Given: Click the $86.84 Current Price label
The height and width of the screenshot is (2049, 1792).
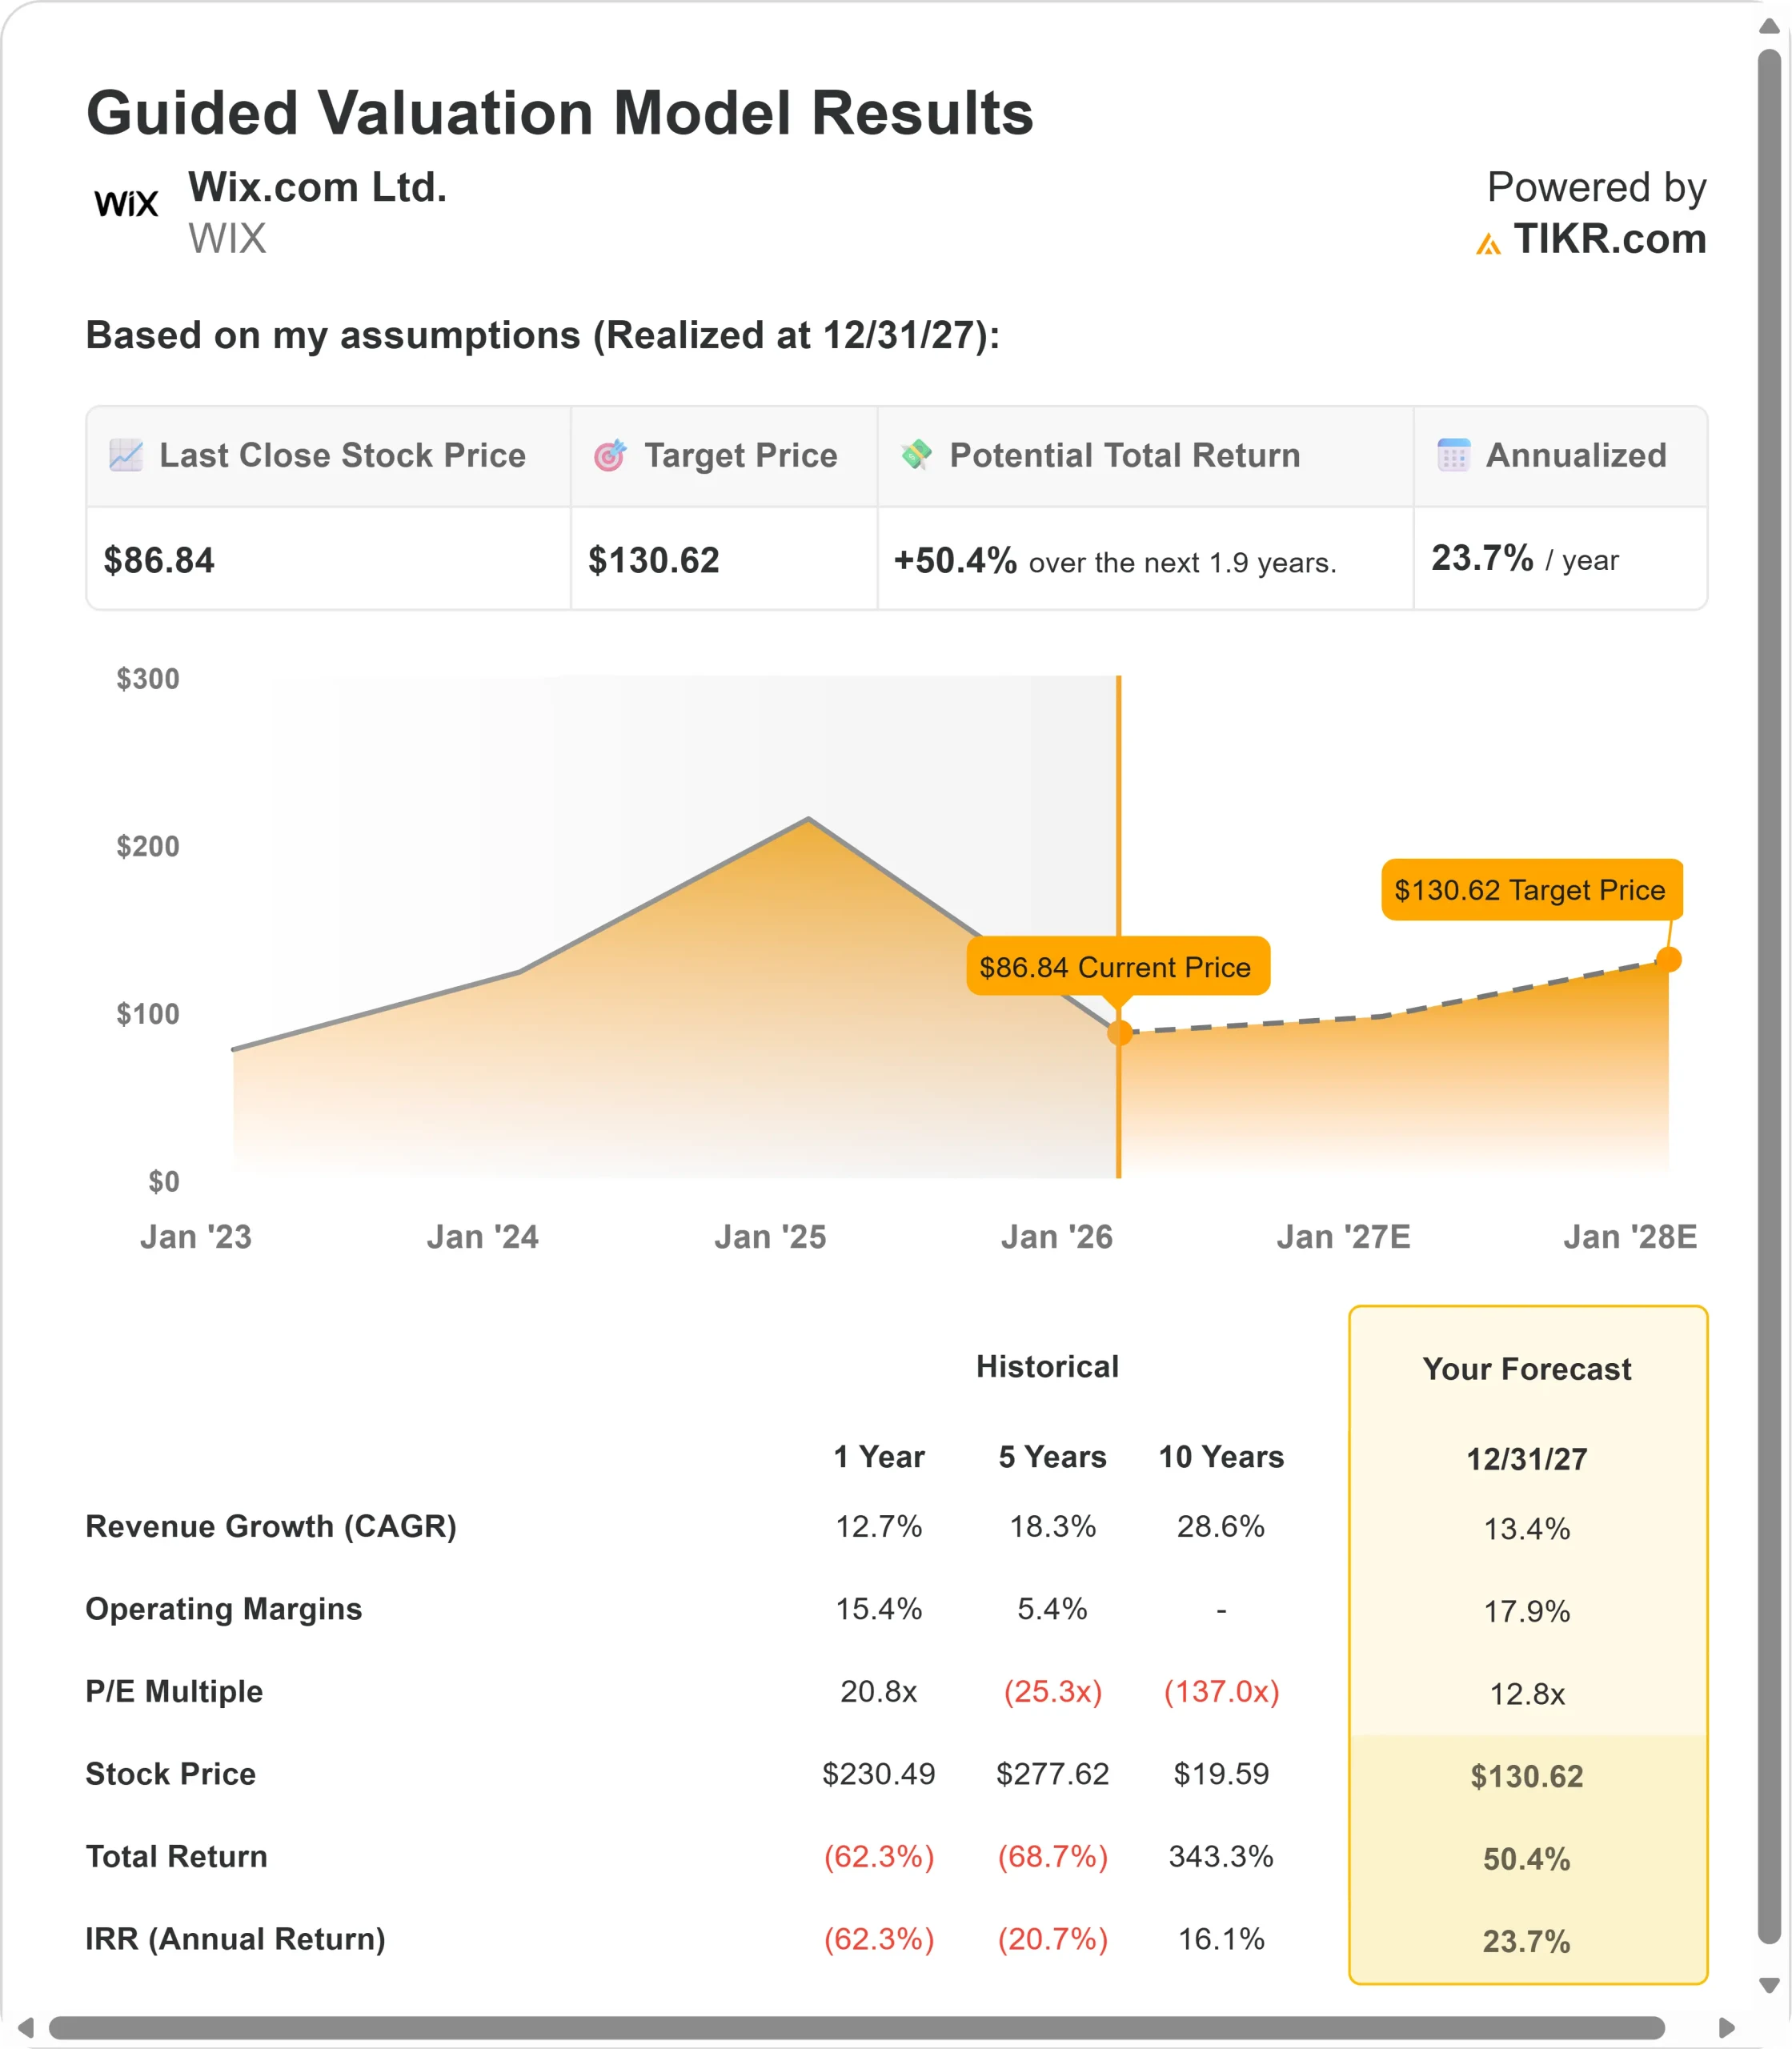Looking at the screenshot, I should [1117, 966].
